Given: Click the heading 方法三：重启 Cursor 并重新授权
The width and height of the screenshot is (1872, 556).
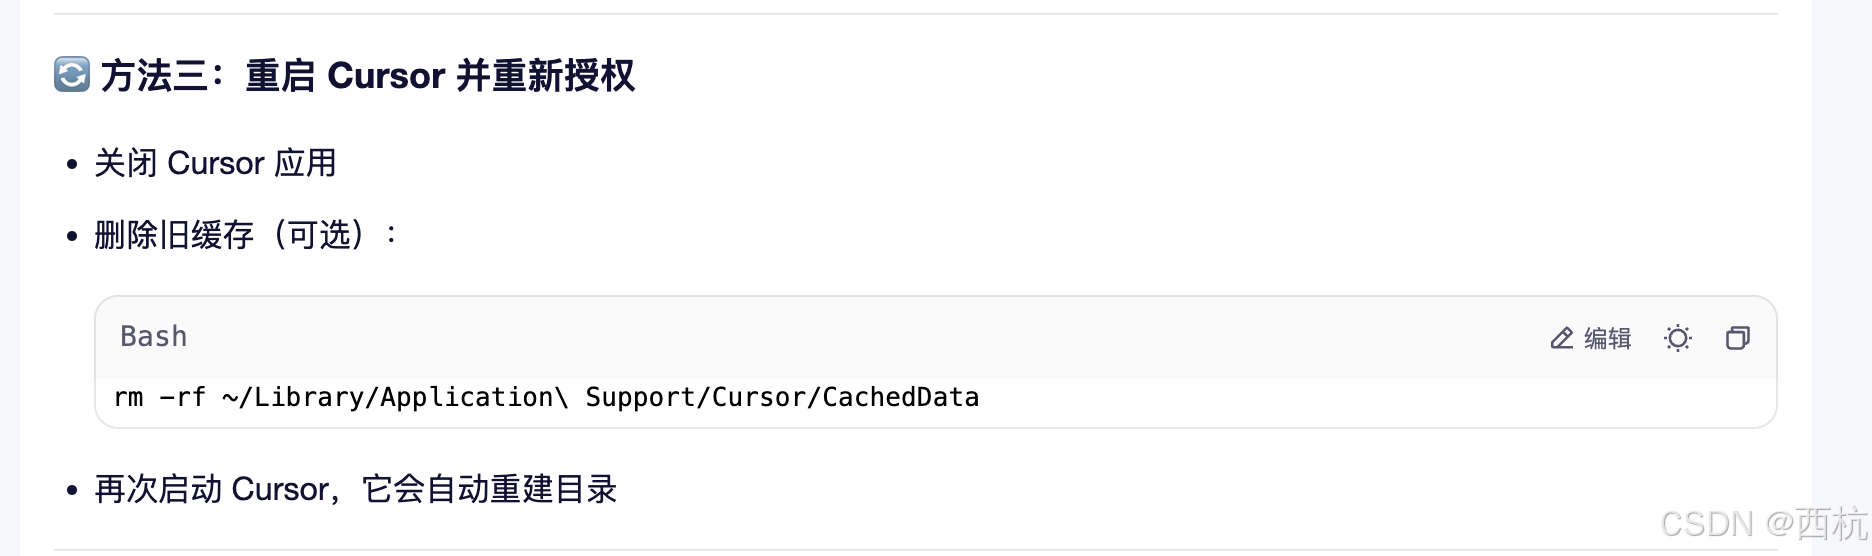Looking at the screenshot, I should pos(367,75).
